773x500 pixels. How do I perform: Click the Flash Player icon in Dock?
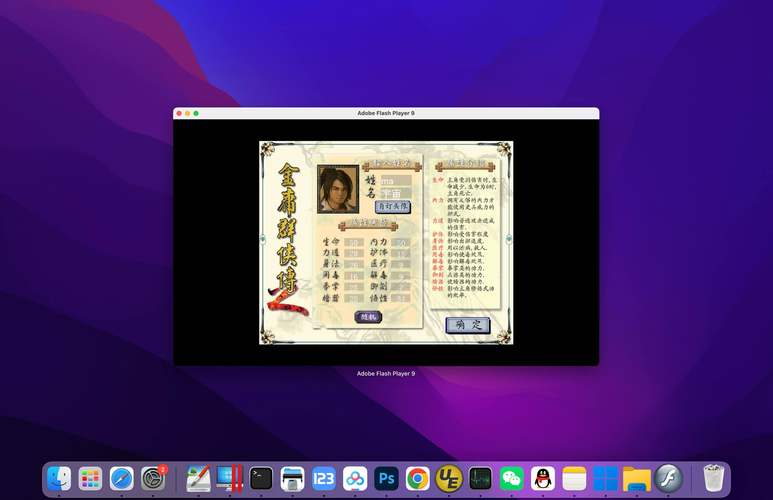(668, 478)
